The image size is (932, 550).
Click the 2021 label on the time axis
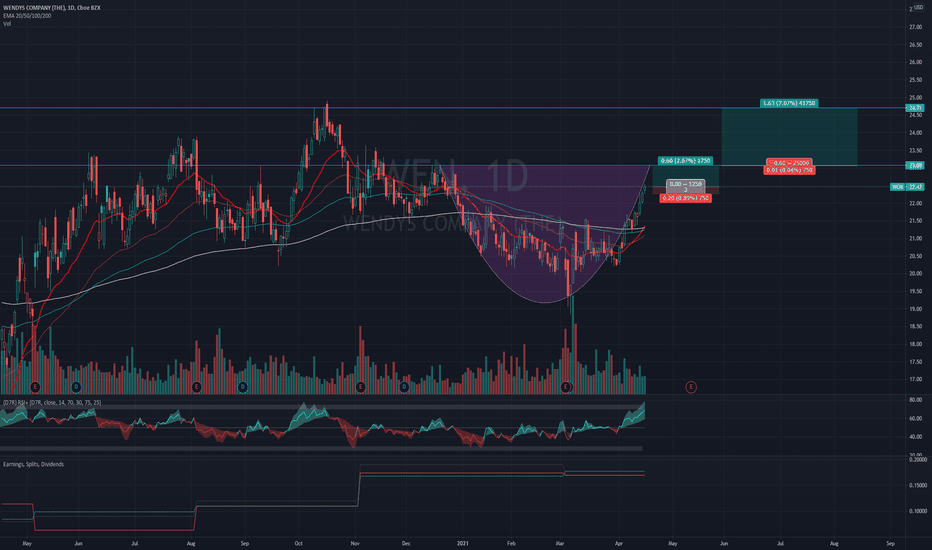[x=463, y=543]
